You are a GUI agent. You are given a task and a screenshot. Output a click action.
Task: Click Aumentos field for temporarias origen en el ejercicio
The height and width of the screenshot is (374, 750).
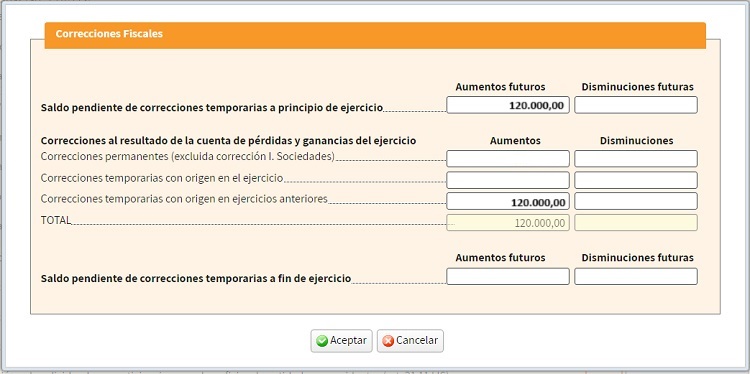pyautogui.click(x=508, y=180)
